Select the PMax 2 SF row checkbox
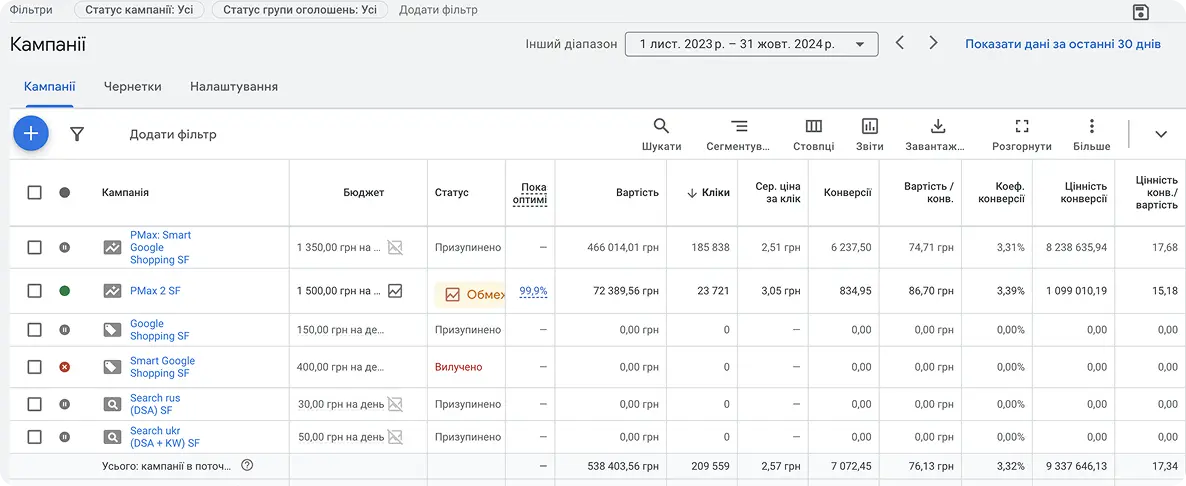 pyautogui.click(x=35, y=291)
